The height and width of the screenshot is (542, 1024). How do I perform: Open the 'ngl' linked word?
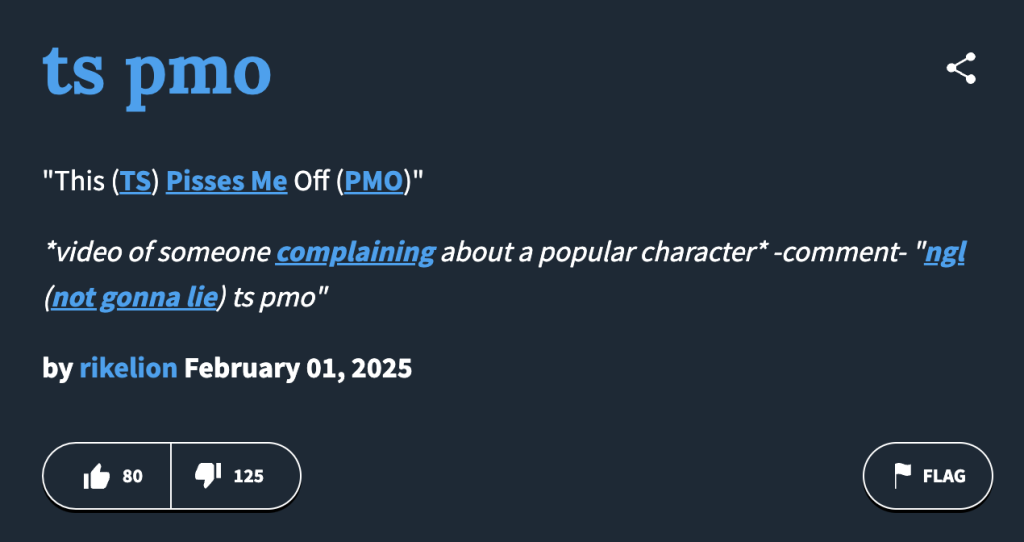pyautogui.click(x=944, y=252)
